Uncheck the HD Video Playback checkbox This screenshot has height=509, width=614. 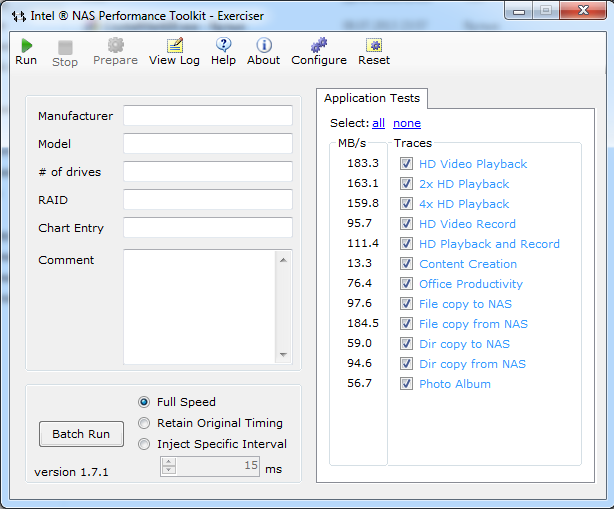(x=406, y=164)
